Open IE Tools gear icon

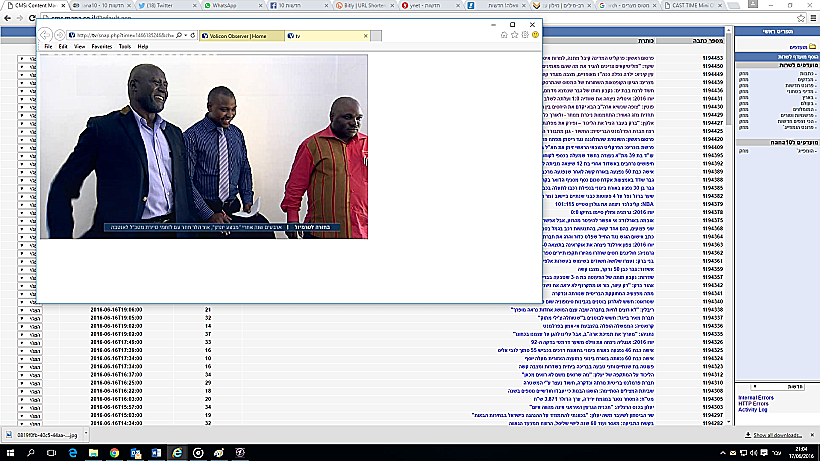tap(522, 34)
